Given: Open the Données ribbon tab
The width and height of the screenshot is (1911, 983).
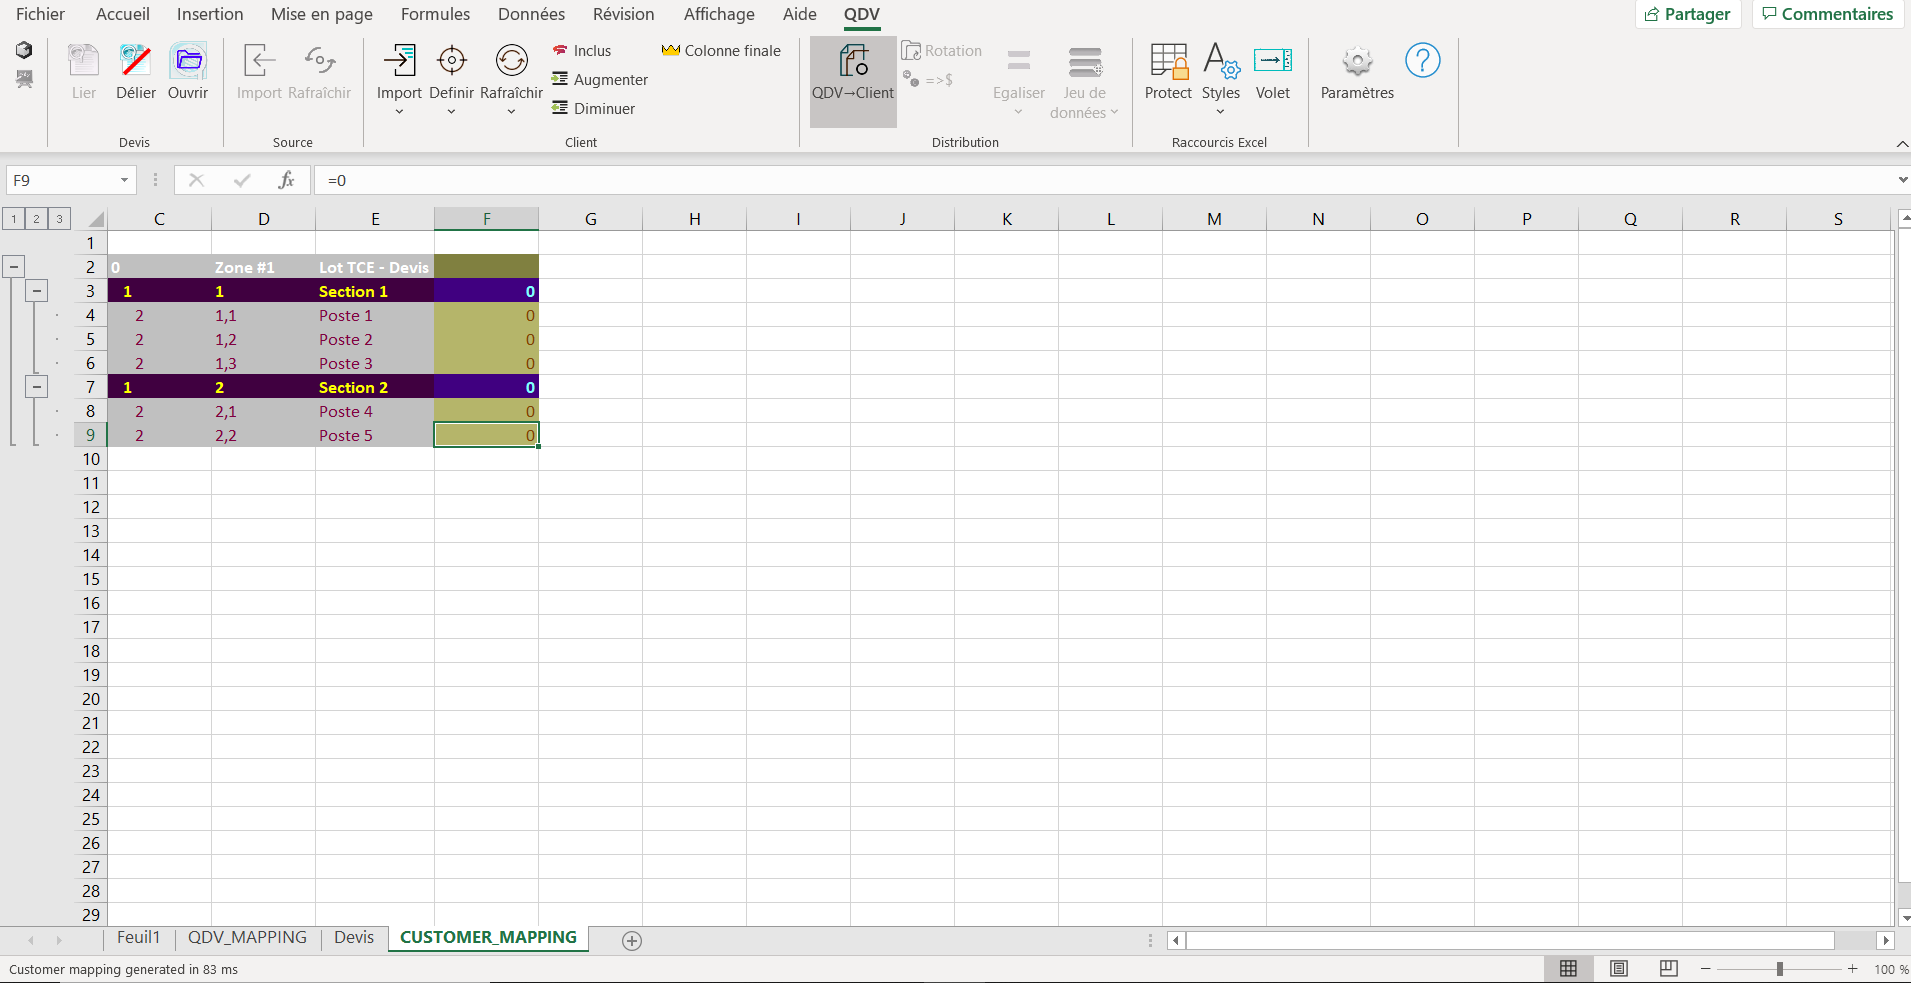Looking at the screenshot, I should tap(531, 14).
